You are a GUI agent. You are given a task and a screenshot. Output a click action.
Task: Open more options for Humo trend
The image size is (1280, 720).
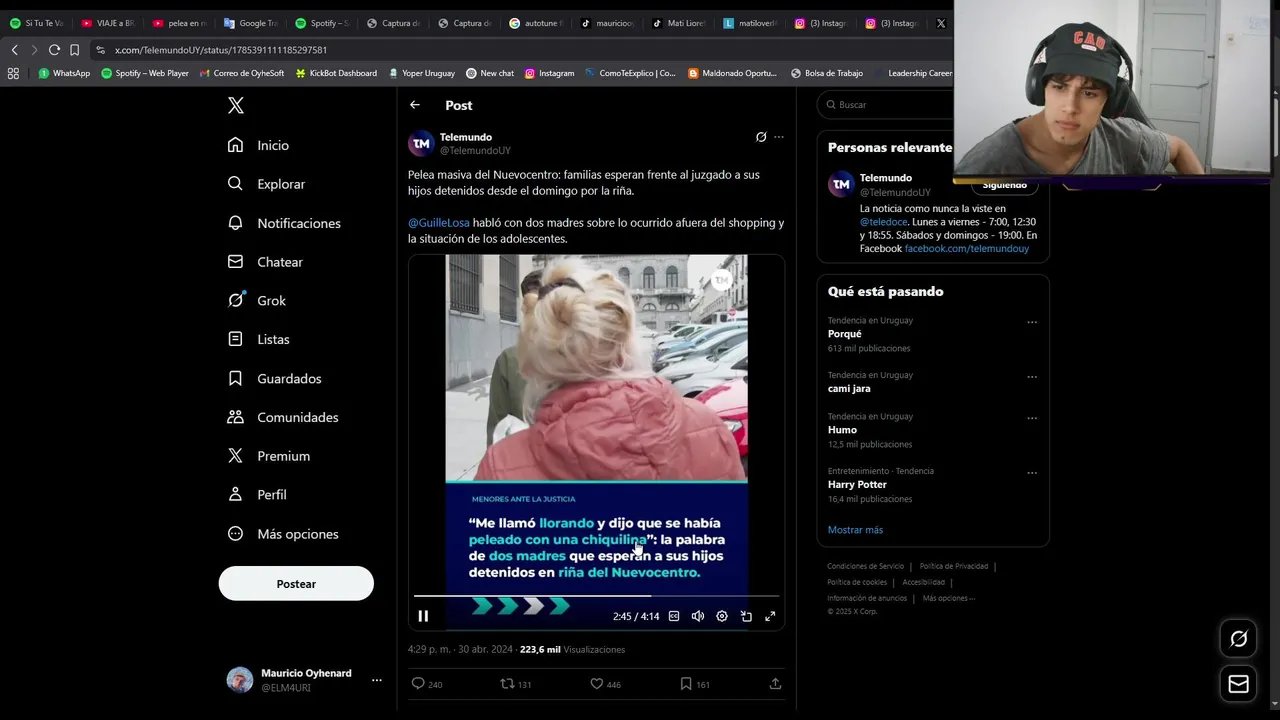pos(1032,418)
